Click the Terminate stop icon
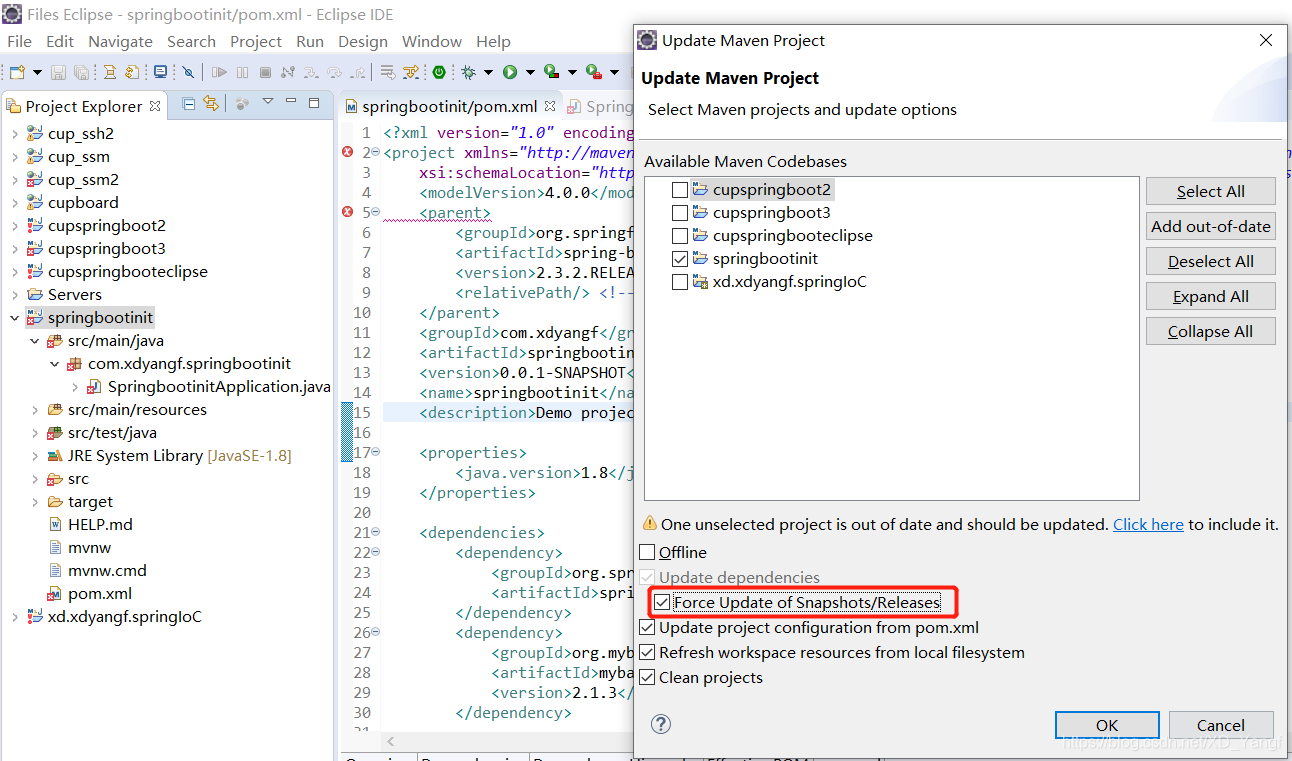This screenshot has height=761, width=1292. pyautogui.click(x=265, y=72)
